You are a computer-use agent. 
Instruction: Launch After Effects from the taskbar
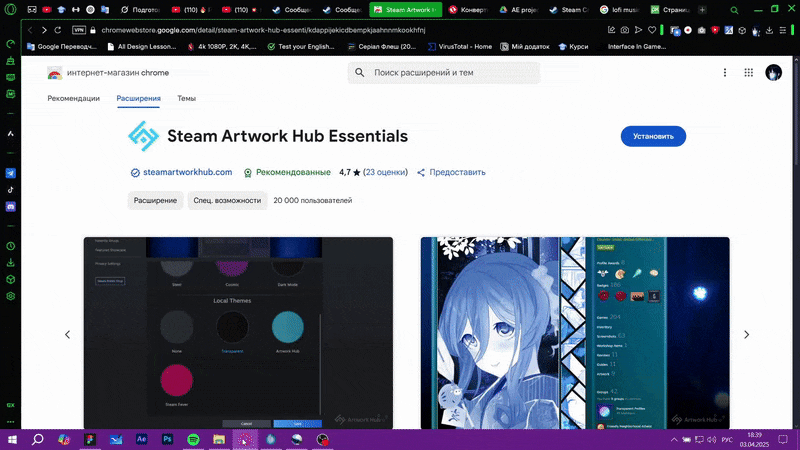141,440
